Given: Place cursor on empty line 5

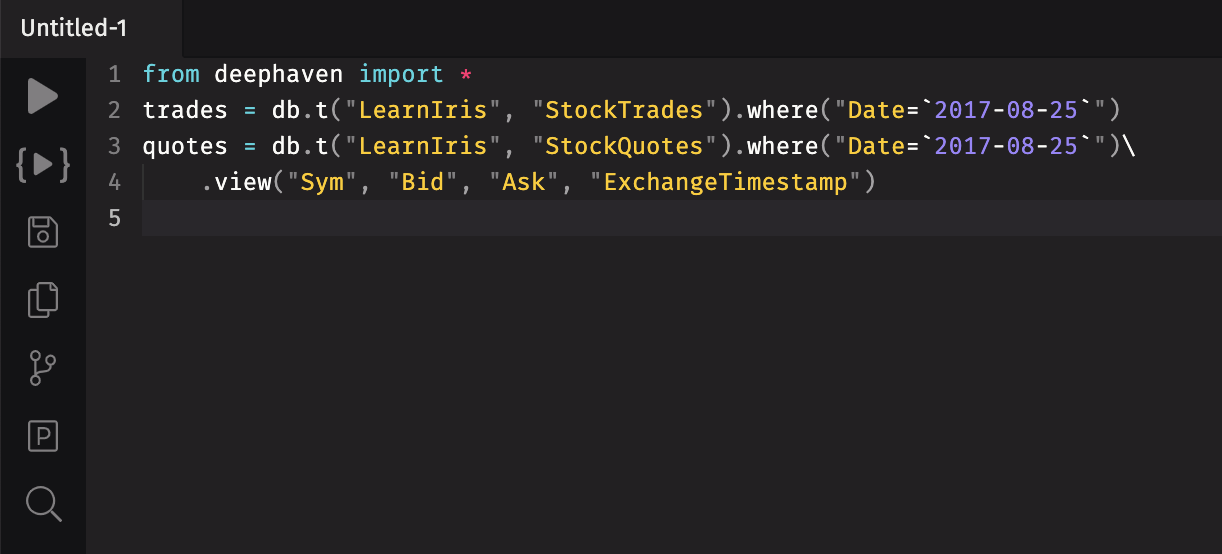Looking at the screenshot, I should [682, 218].
